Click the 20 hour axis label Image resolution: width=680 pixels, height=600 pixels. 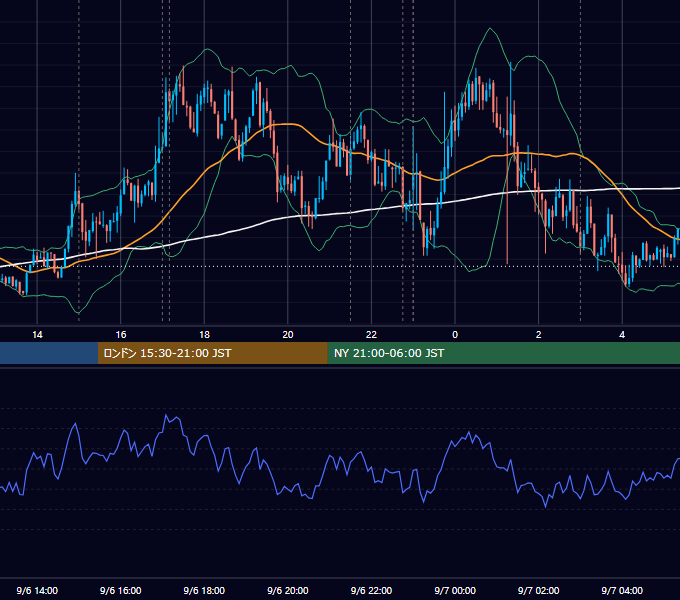(x=288, y=335)
